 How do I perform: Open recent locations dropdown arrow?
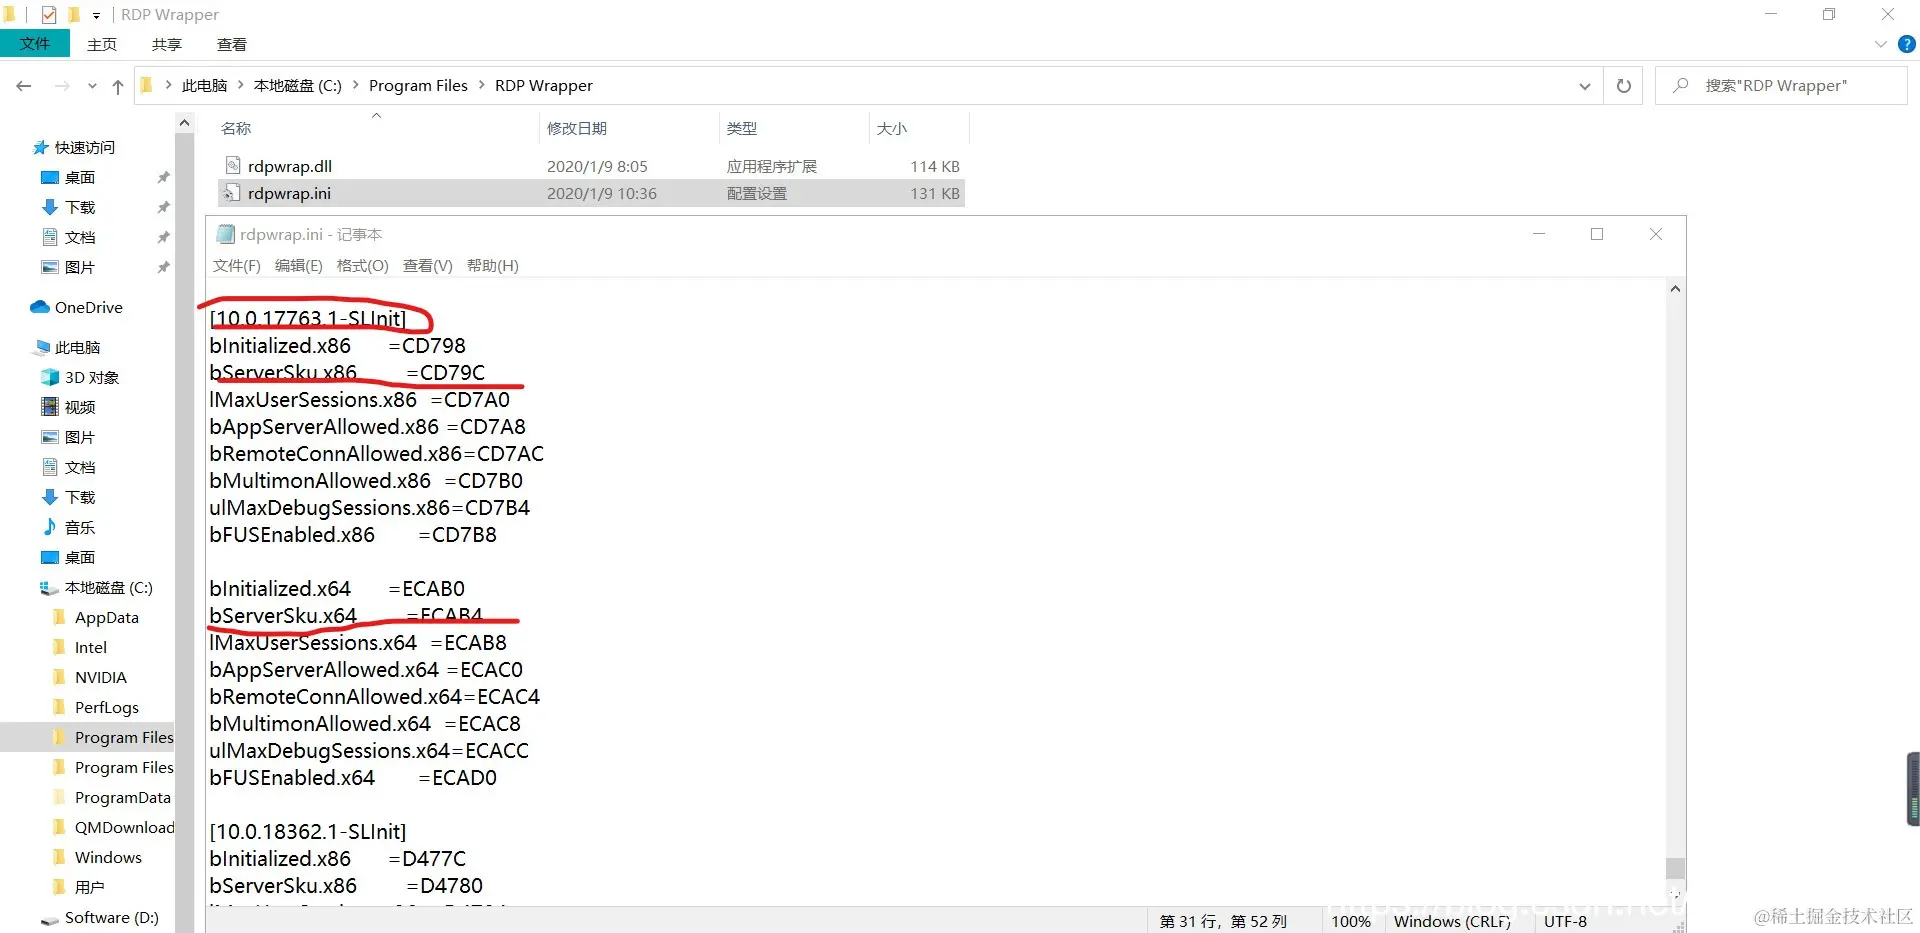pyautogui.click(x=92, y=86)
